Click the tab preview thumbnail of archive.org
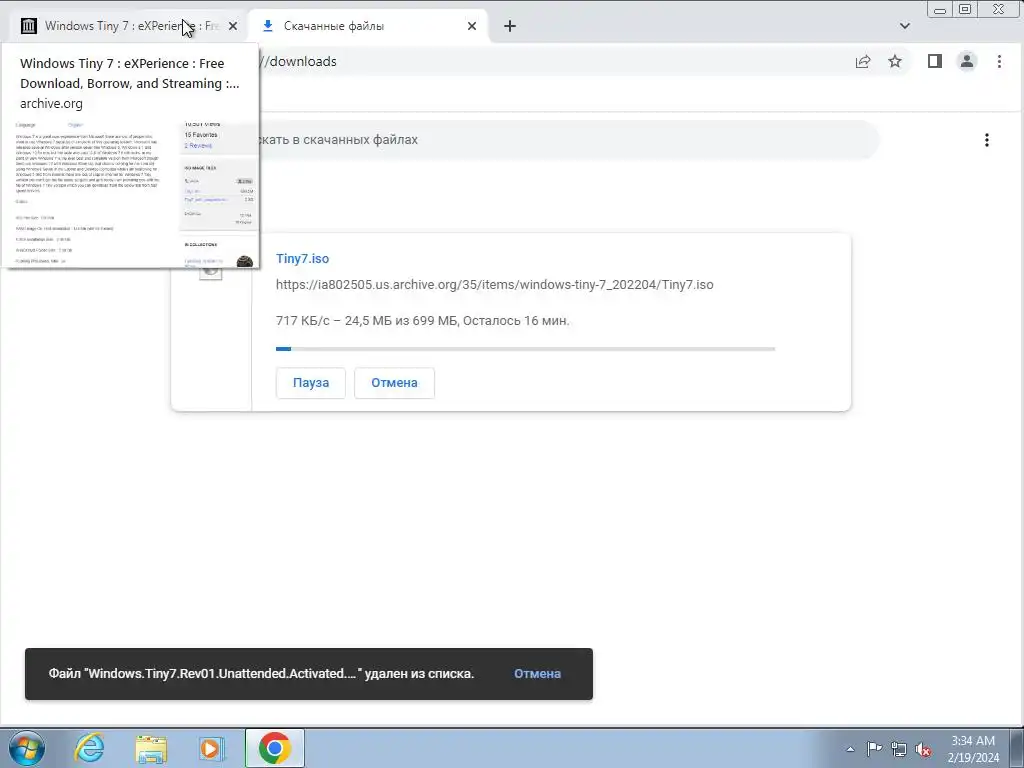The image size is (1024, 768). (130, 195)
